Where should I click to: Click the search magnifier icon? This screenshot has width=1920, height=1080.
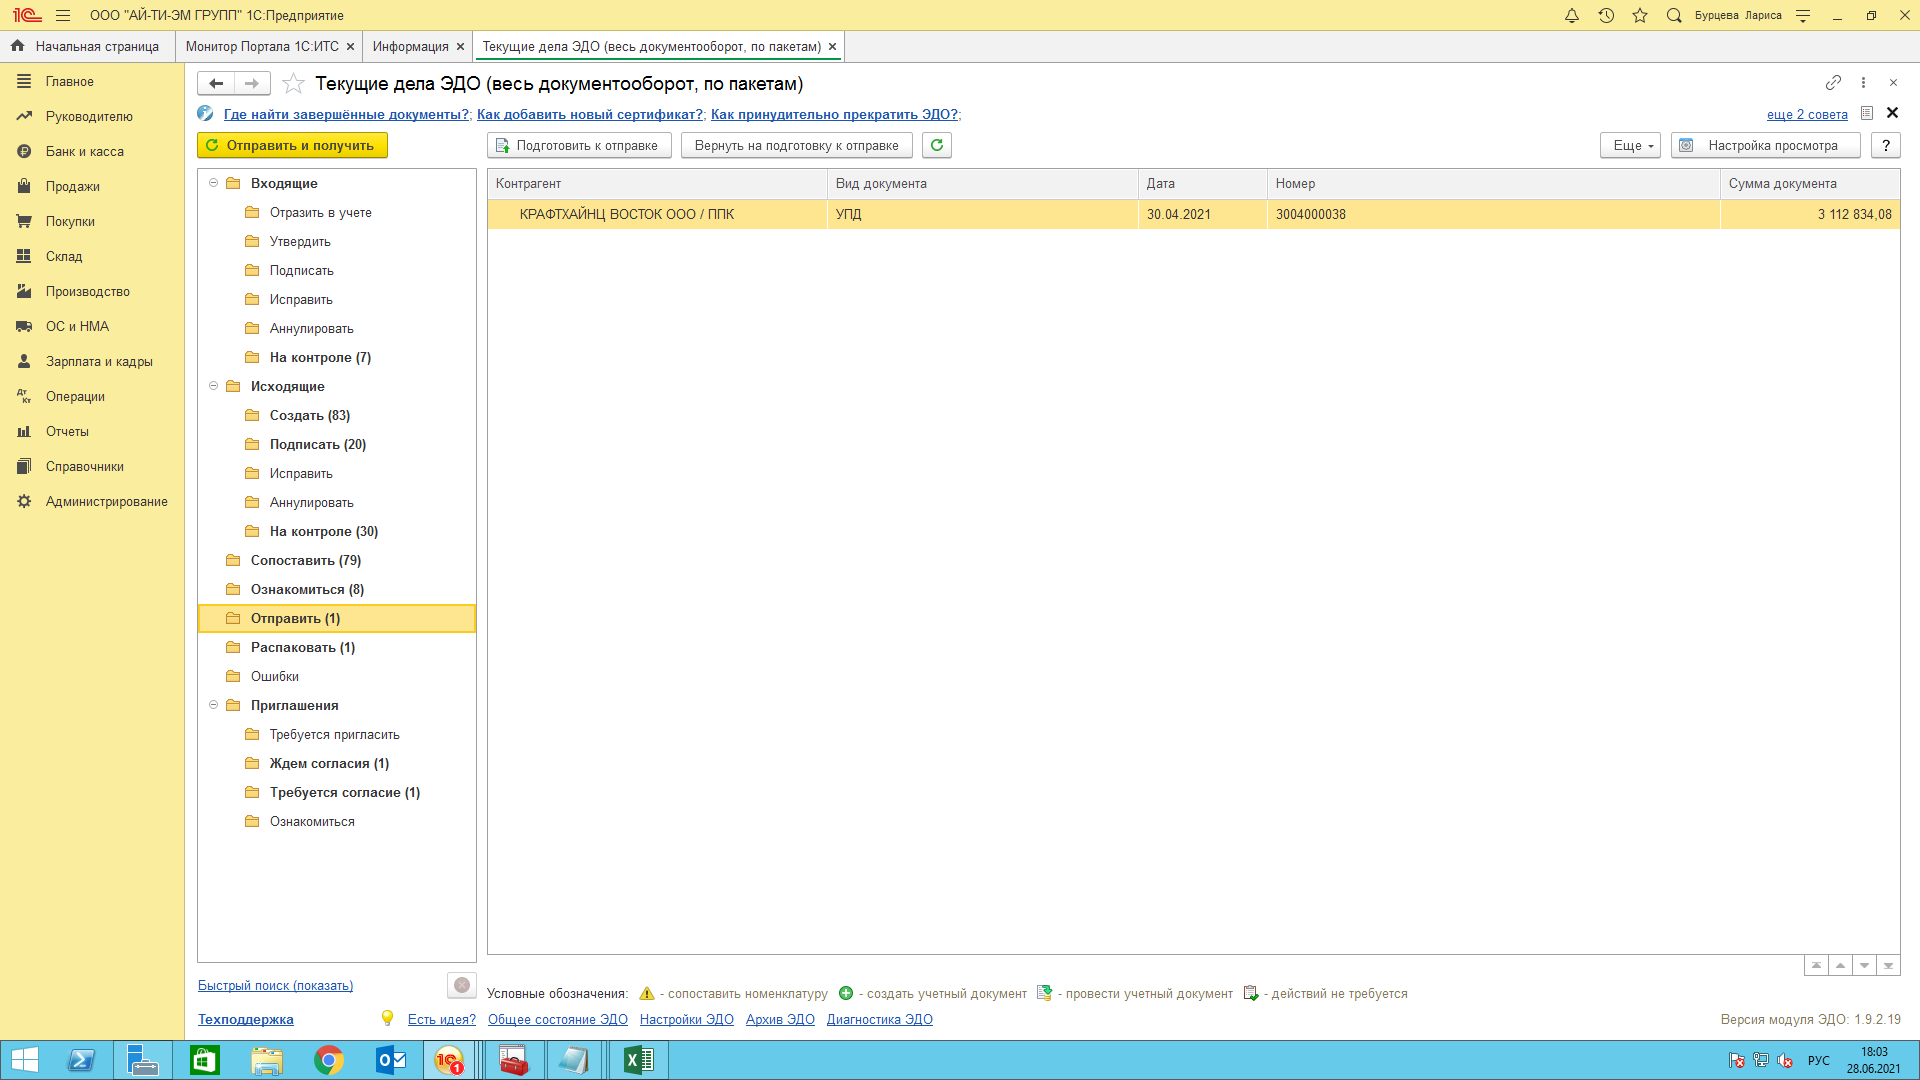click(1674, 15)
